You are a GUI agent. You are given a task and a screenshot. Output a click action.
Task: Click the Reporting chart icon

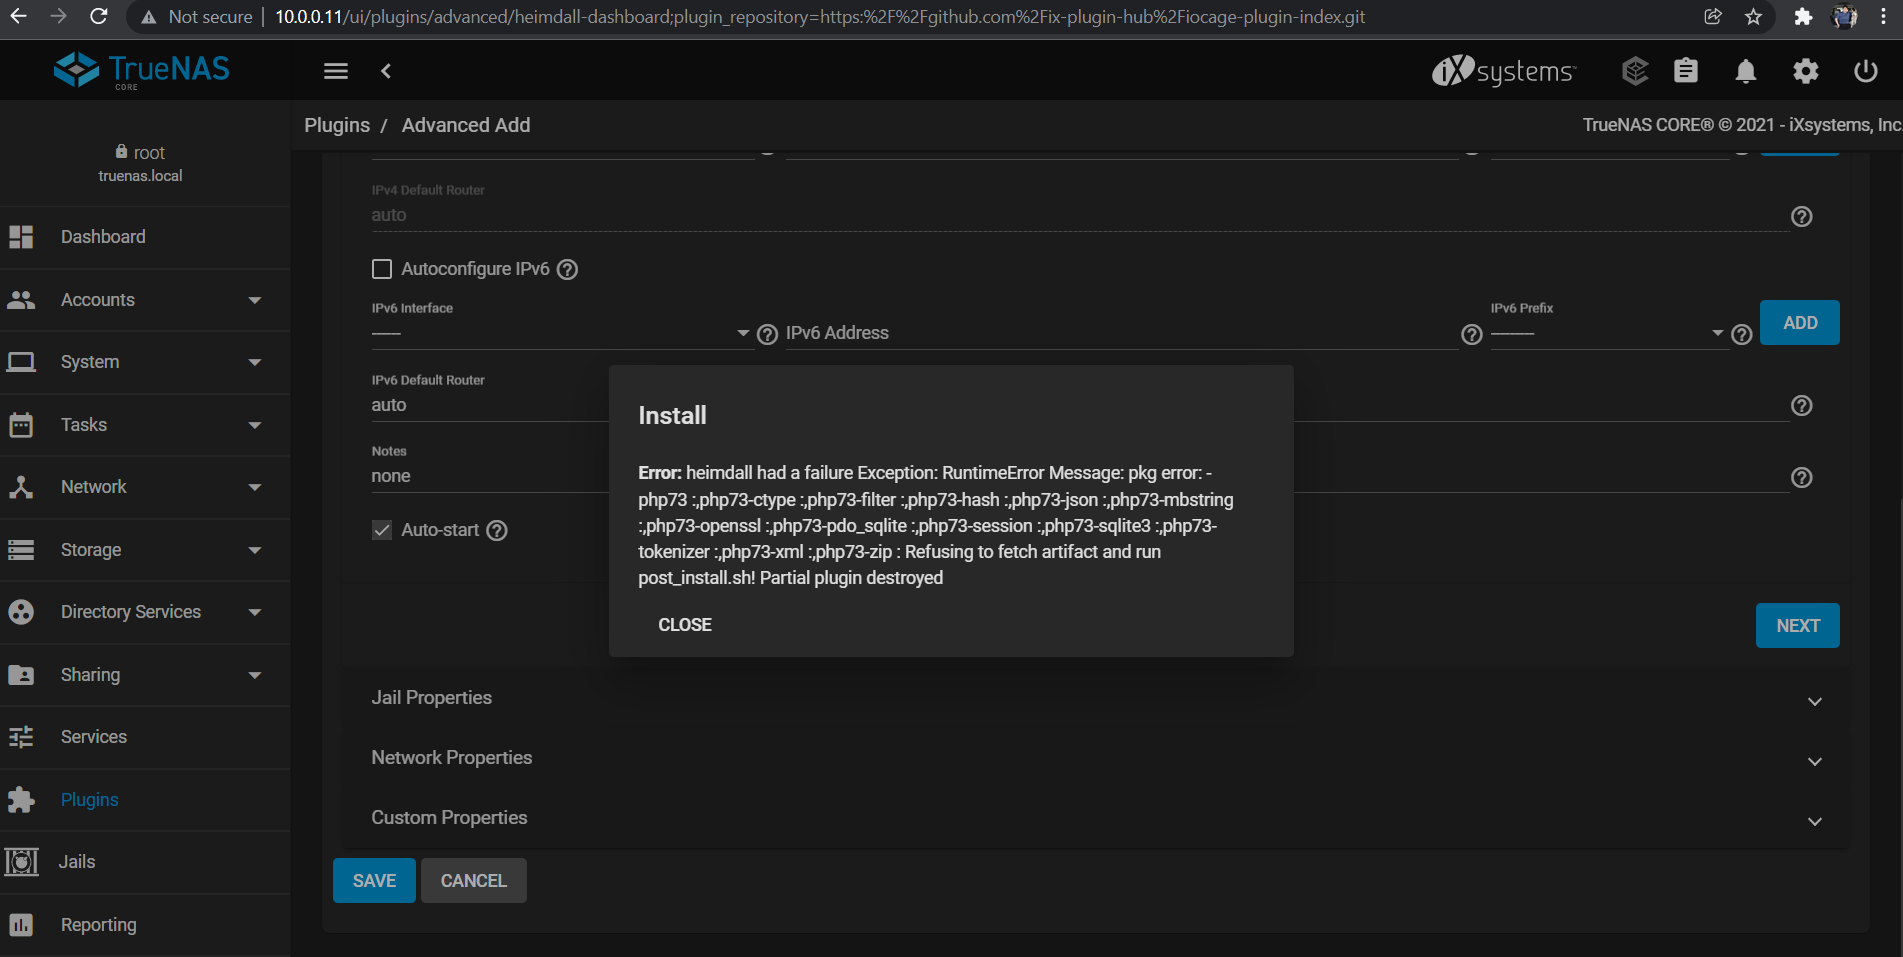[x=21, y=925]
